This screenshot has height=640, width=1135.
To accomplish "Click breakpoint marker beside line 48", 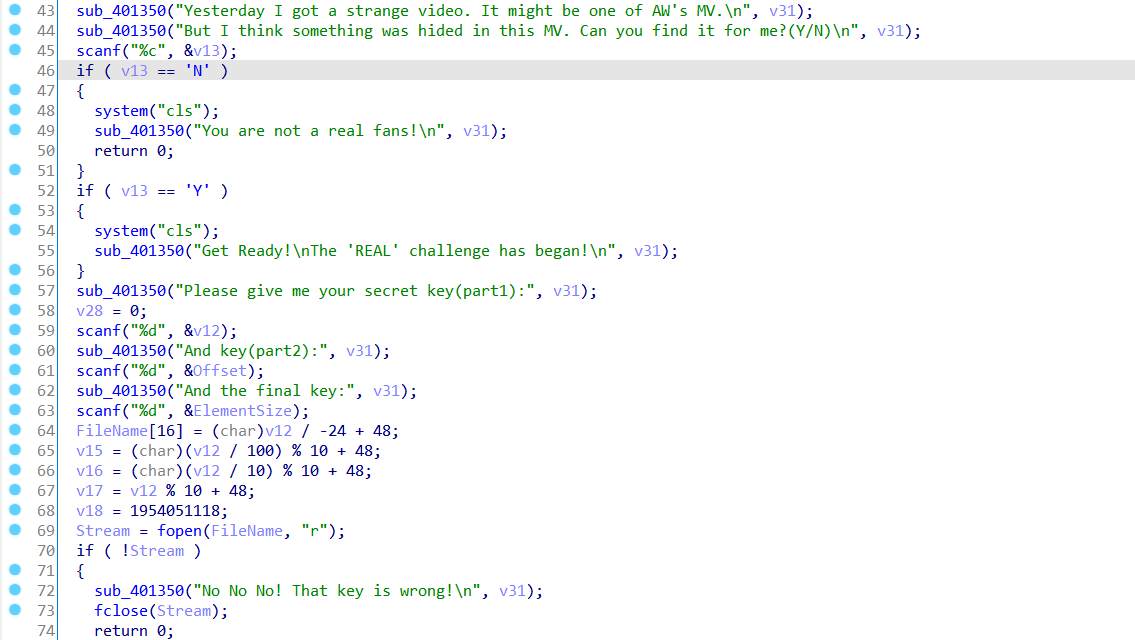I will point(14,110).
